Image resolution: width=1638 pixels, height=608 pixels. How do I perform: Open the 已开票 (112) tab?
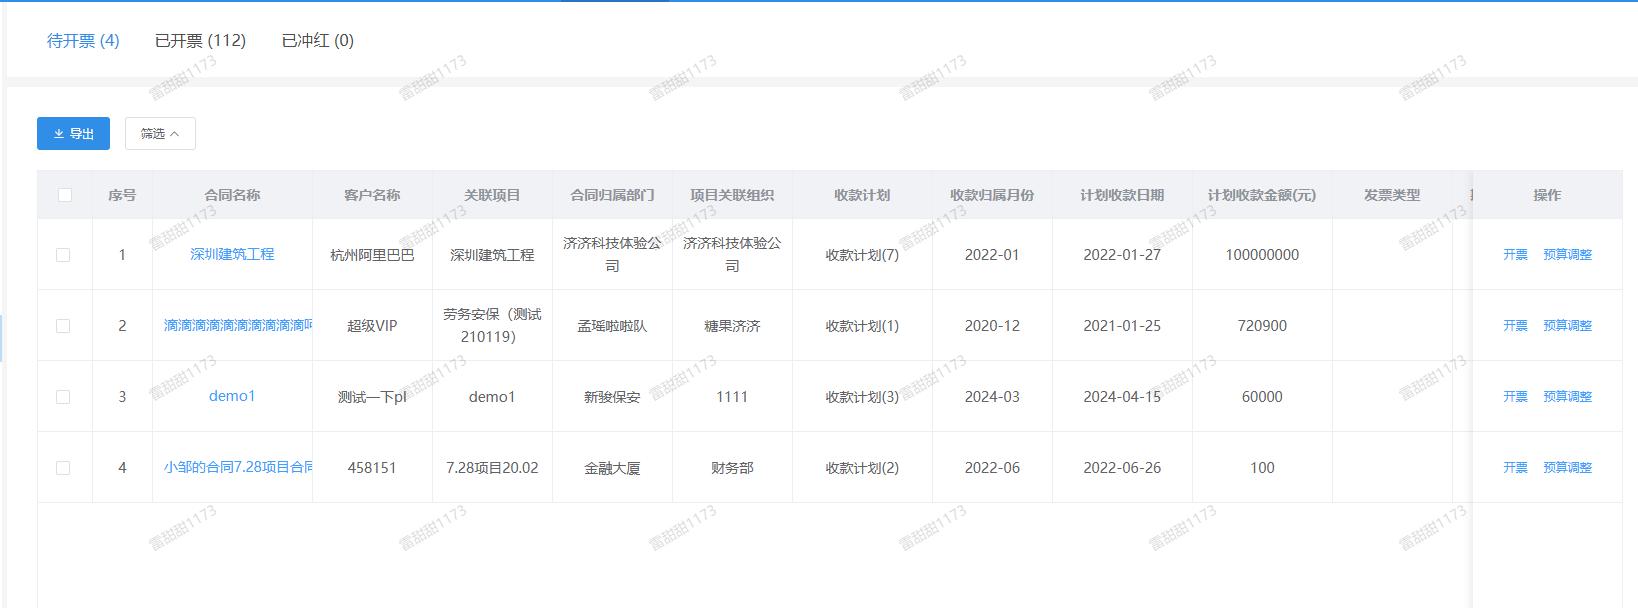coord(200,41)
